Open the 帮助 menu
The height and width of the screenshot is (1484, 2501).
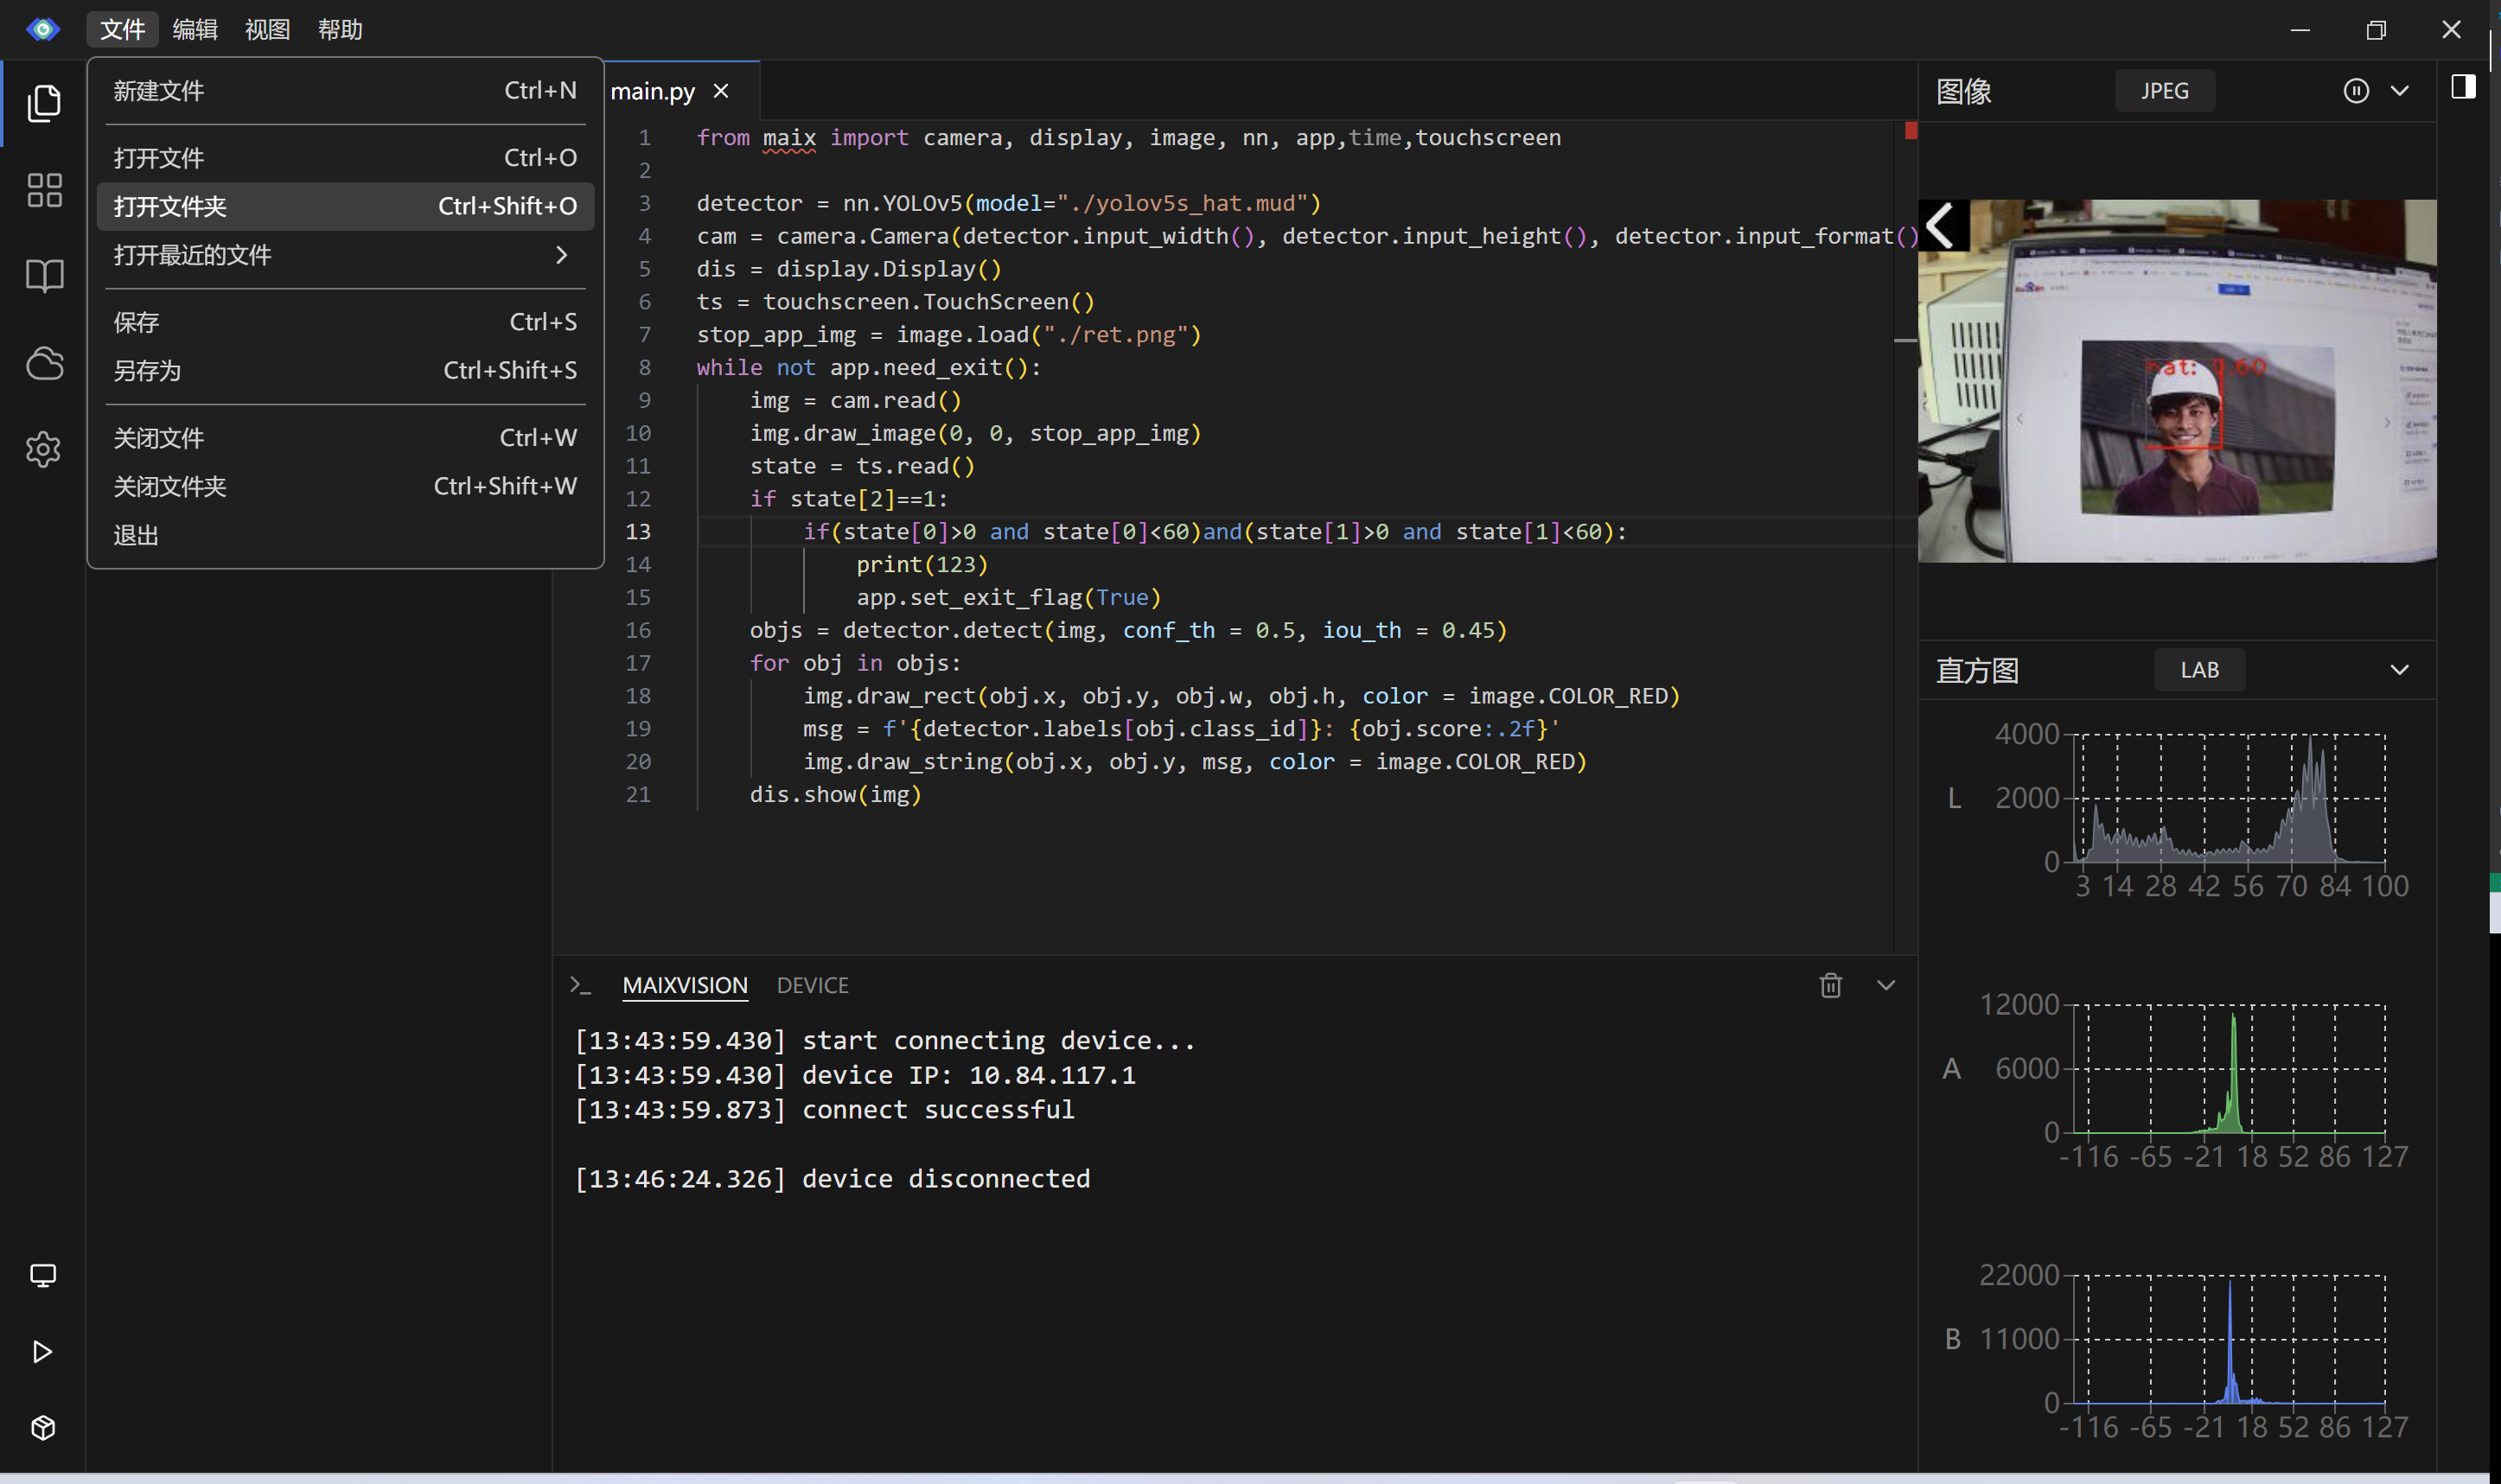click(x=340, y=29)
